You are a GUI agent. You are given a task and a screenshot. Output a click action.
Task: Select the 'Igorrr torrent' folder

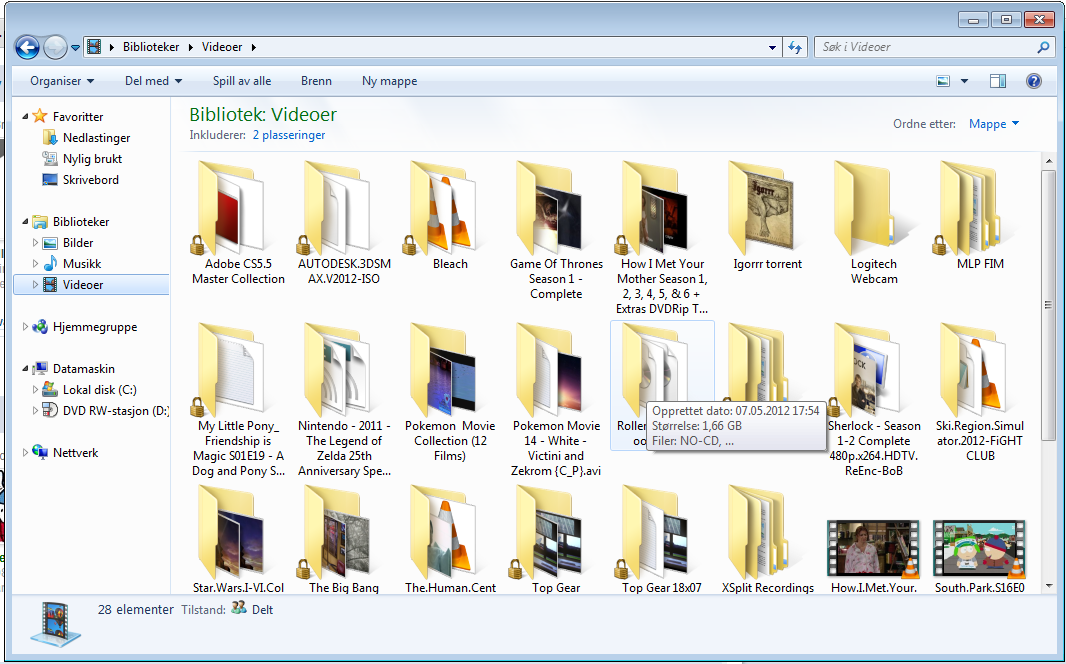coord(768,215)
